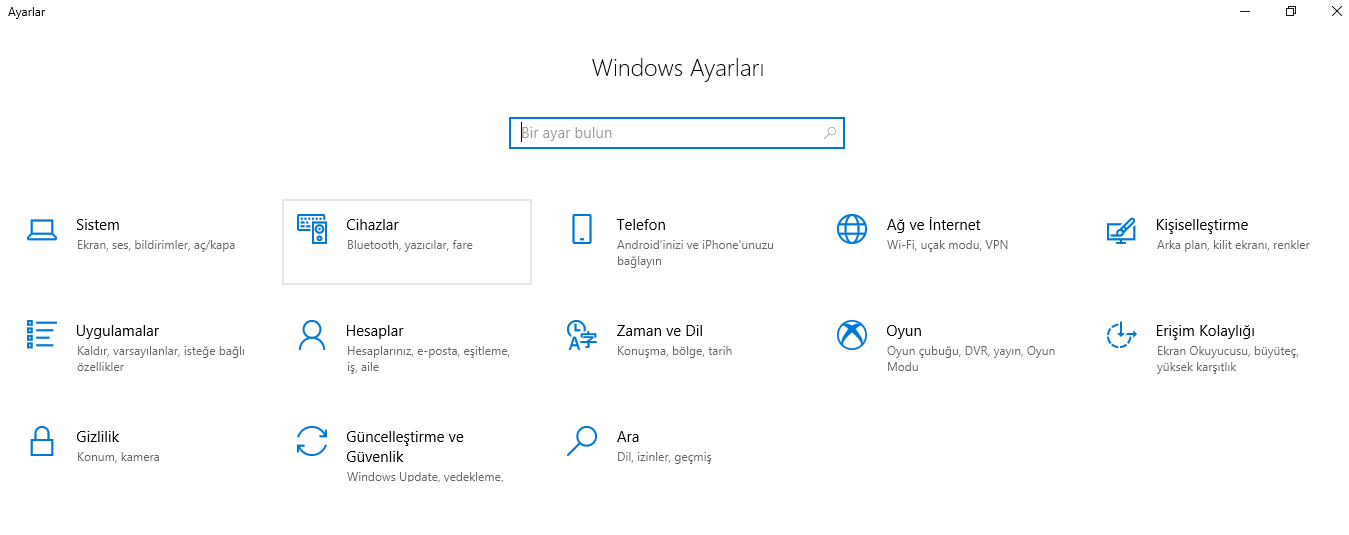Viewport: 1349px width, 535px height.
Task: Close the Ayarlar window
Action: pyautogui.click(x=1336, y=11)
